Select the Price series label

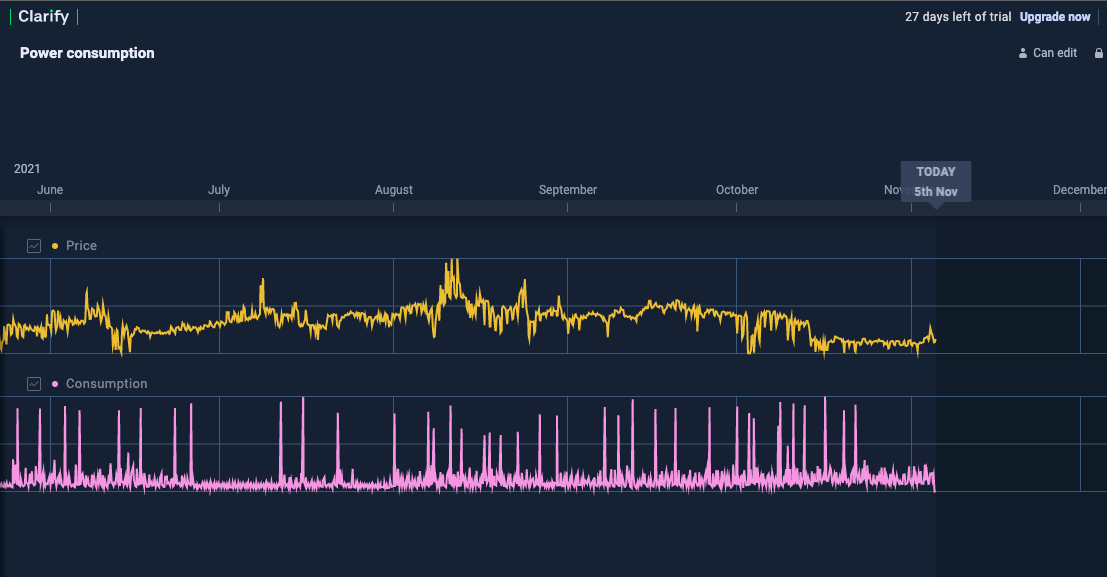(x=81, y=246)
